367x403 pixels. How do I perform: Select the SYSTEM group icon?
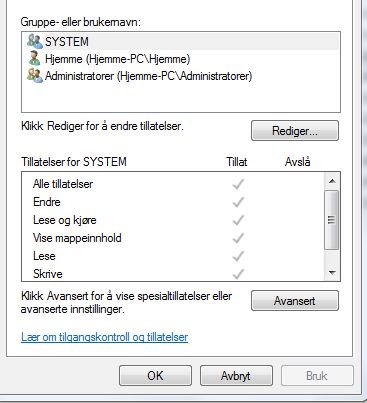35,41
